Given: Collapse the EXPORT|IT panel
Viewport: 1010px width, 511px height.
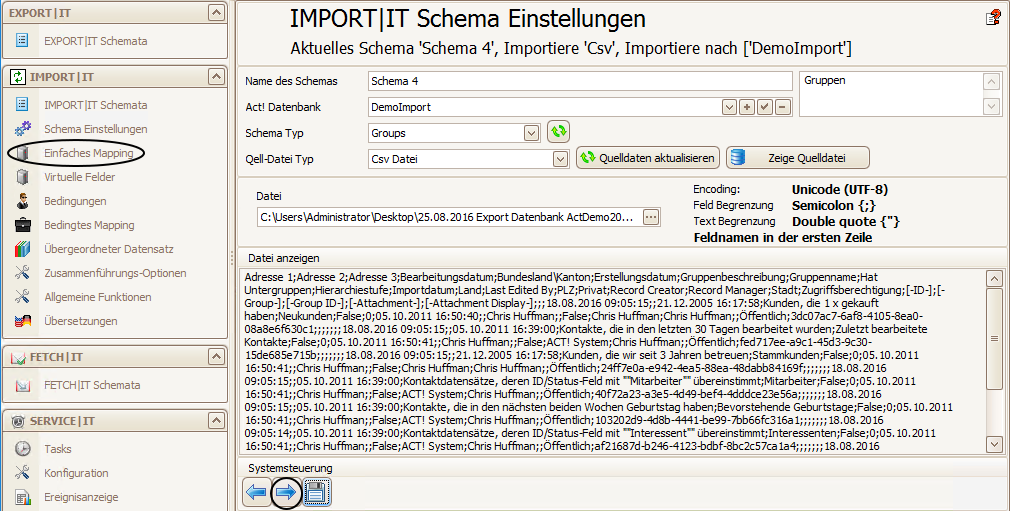Looking at the screenshot, I should tap(216, 12).
